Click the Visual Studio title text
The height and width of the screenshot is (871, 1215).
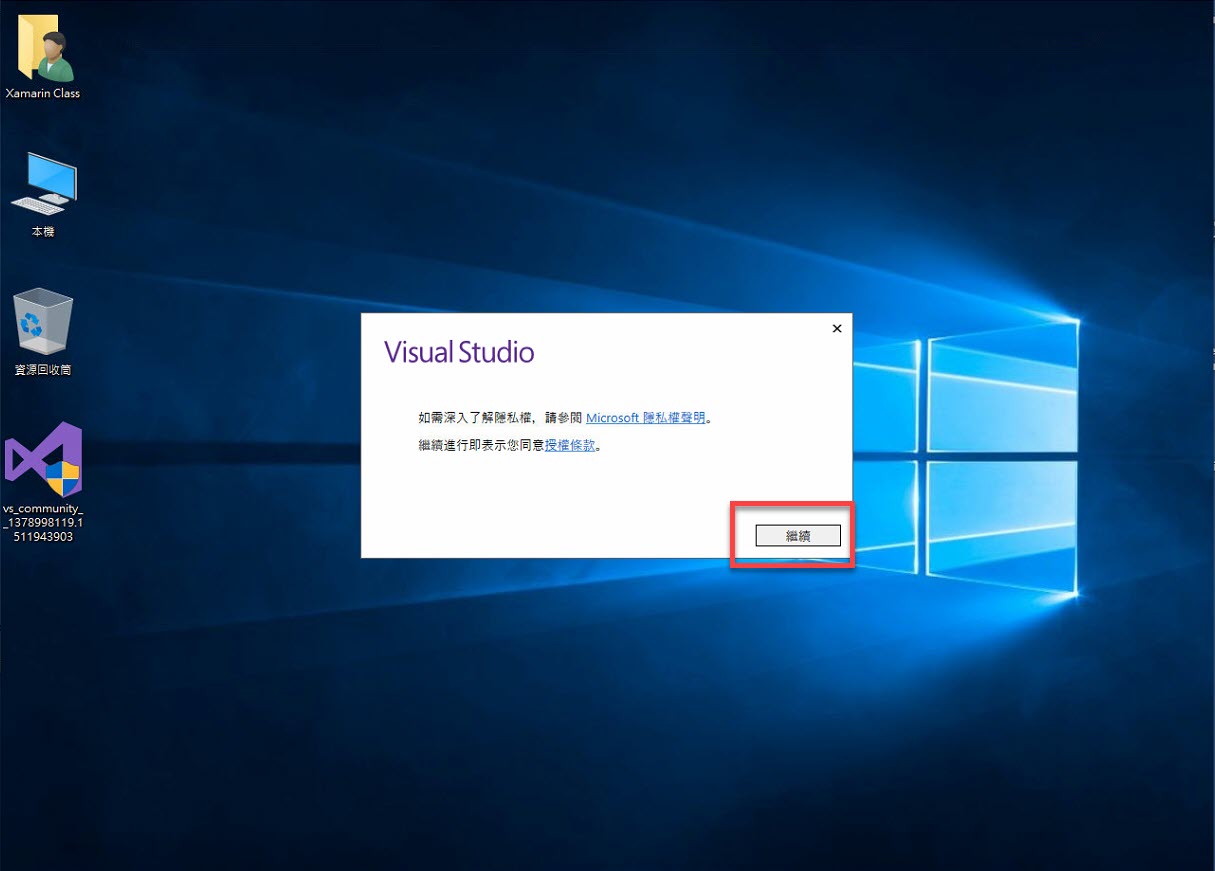(x=459, y=352)
